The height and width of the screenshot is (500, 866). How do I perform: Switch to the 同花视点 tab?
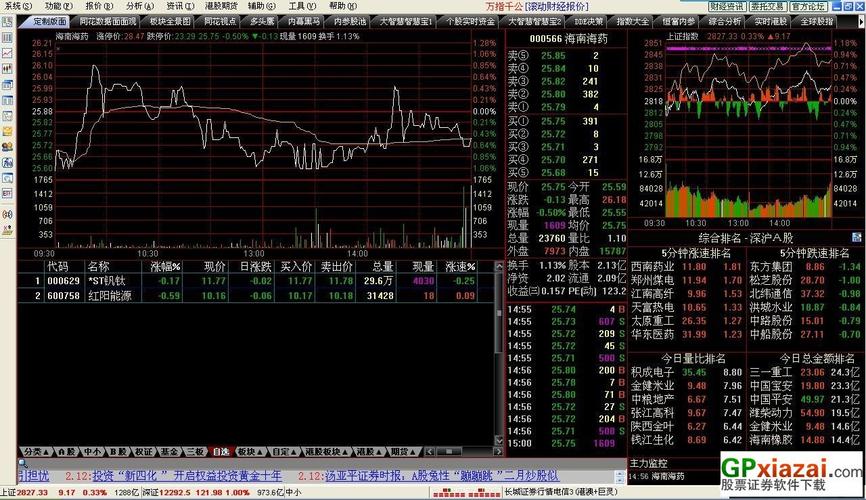pyautogui.click(x=220, y=22)
